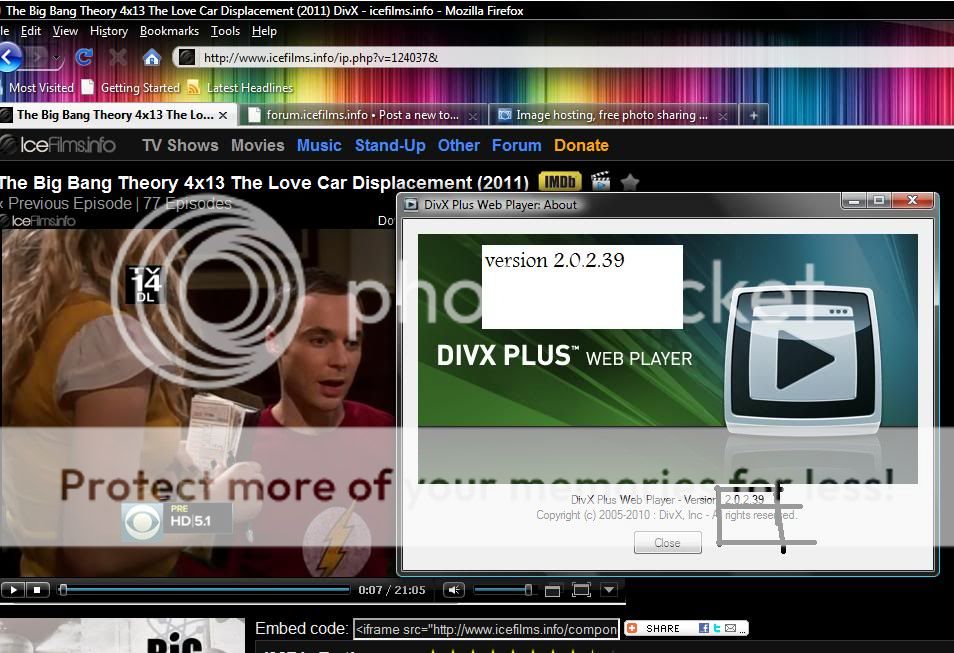Viewport: 954px width, 653px height.
Task: Open the Help menu
Action: (264, 31)
